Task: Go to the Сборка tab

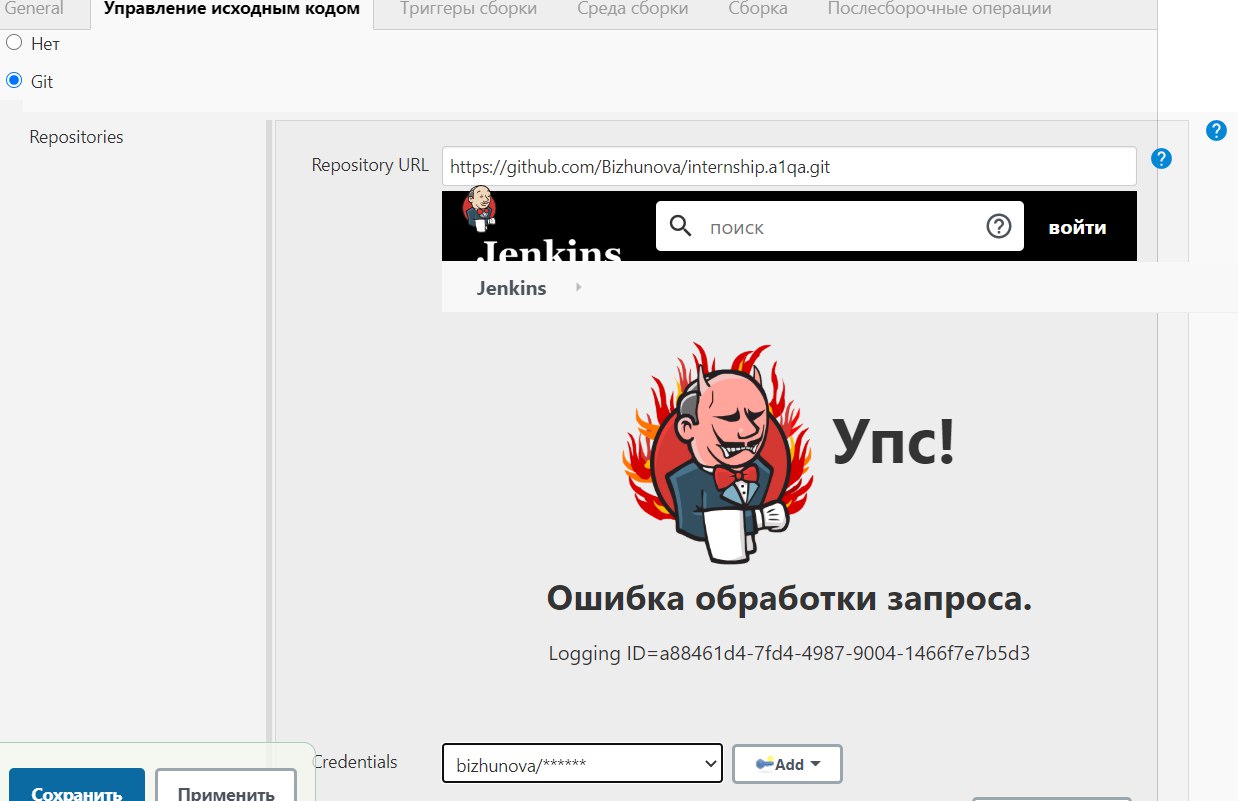Action: [x=758, y=9]
